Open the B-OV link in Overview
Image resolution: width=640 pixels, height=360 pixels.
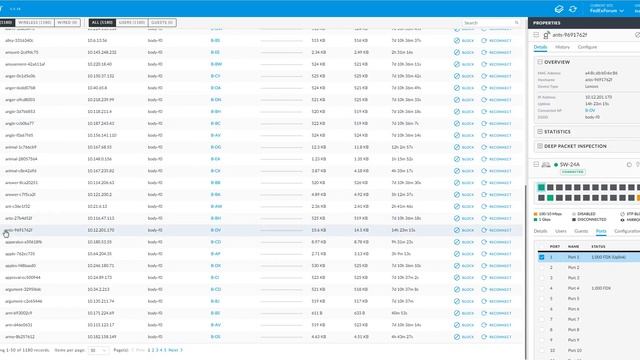pyautogui.click(x=590, y=111)
